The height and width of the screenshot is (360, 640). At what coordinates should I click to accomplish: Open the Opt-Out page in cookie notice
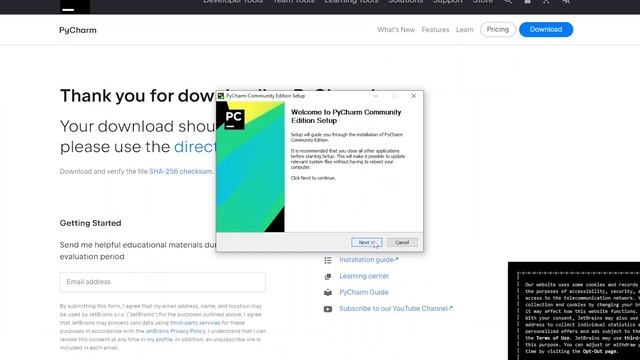point(599,351)
